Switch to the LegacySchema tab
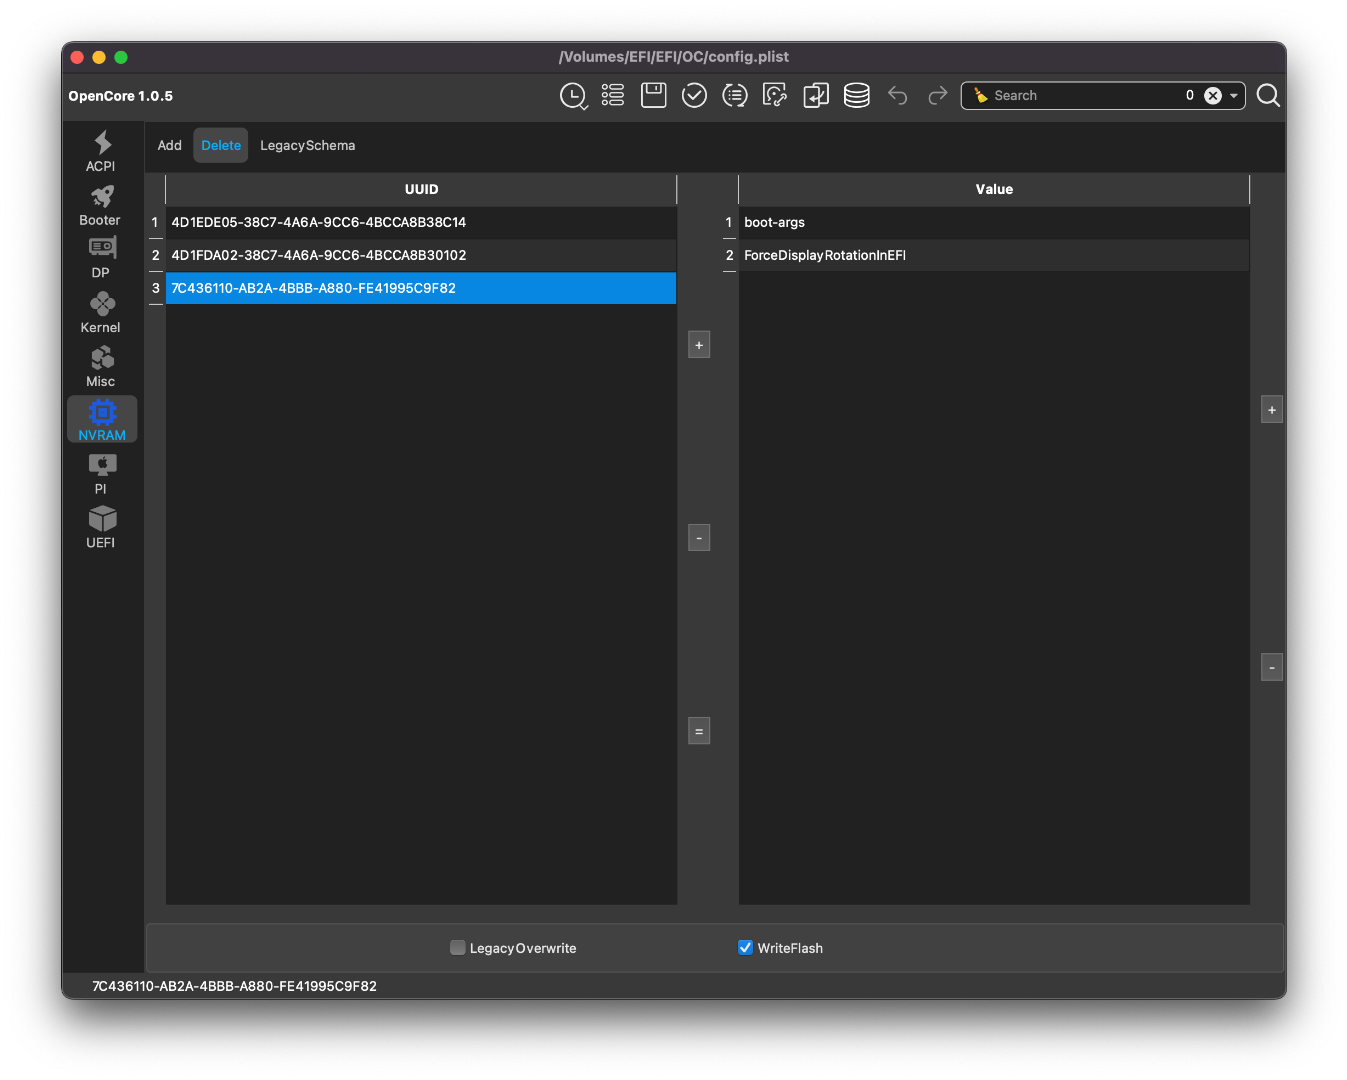The image size is (1347, 1080). click(307, 145)
